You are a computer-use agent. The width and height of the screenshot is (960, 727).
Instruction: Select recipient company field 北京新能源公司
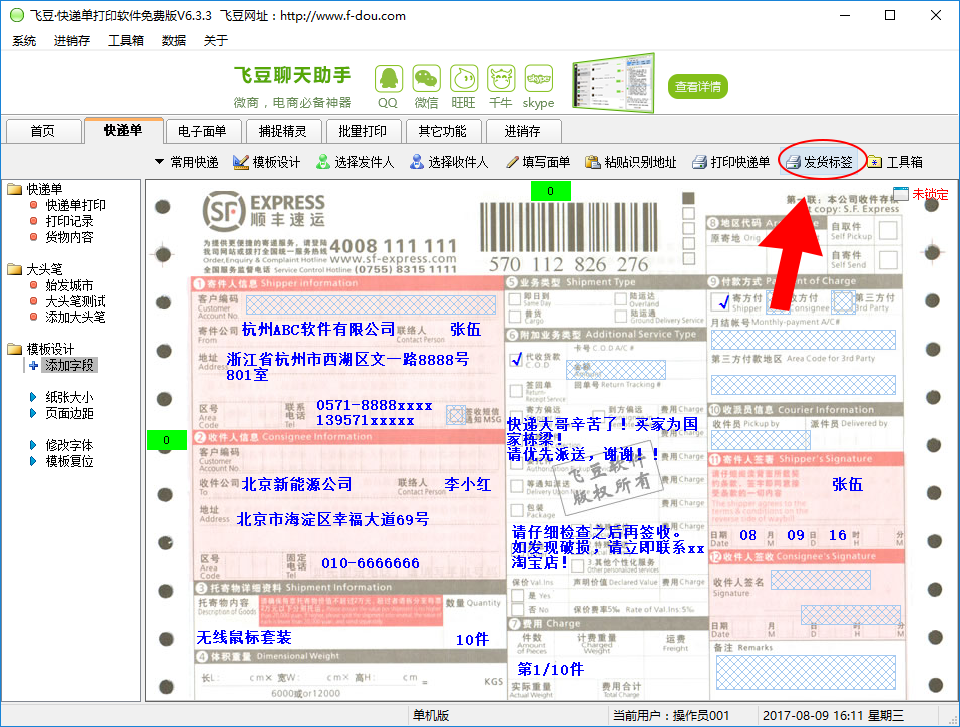[297, 484]
